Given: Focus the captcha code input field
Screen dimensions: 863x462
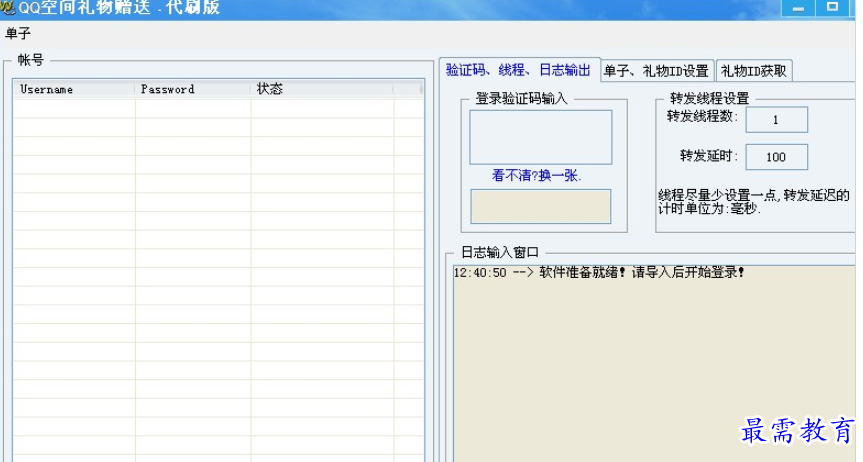Looking at the screenshot, I should coord(540,206).
